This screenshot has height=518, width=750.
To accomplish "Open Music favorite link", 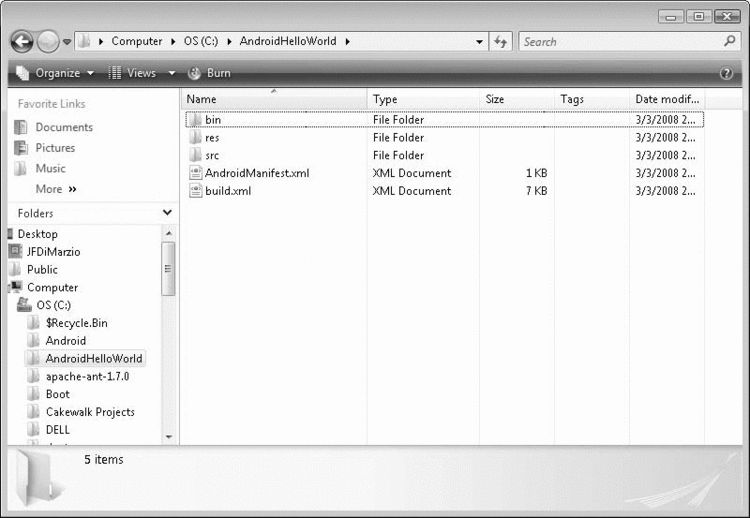I will pyautogui.click(x=50, y=168).
